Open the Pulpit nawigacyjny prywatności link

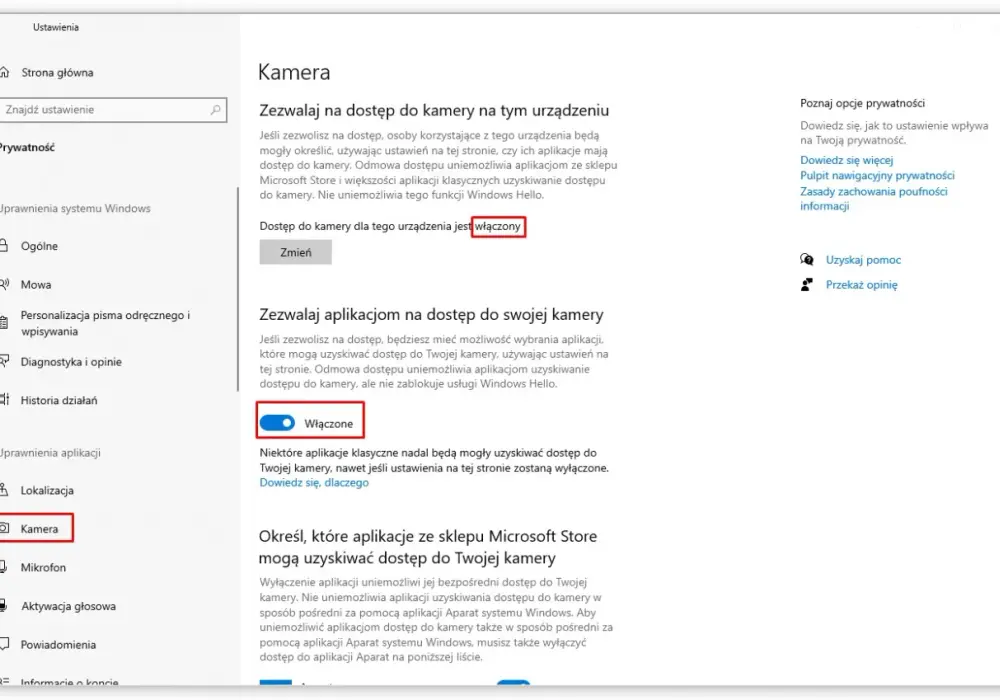click(877, 175)
